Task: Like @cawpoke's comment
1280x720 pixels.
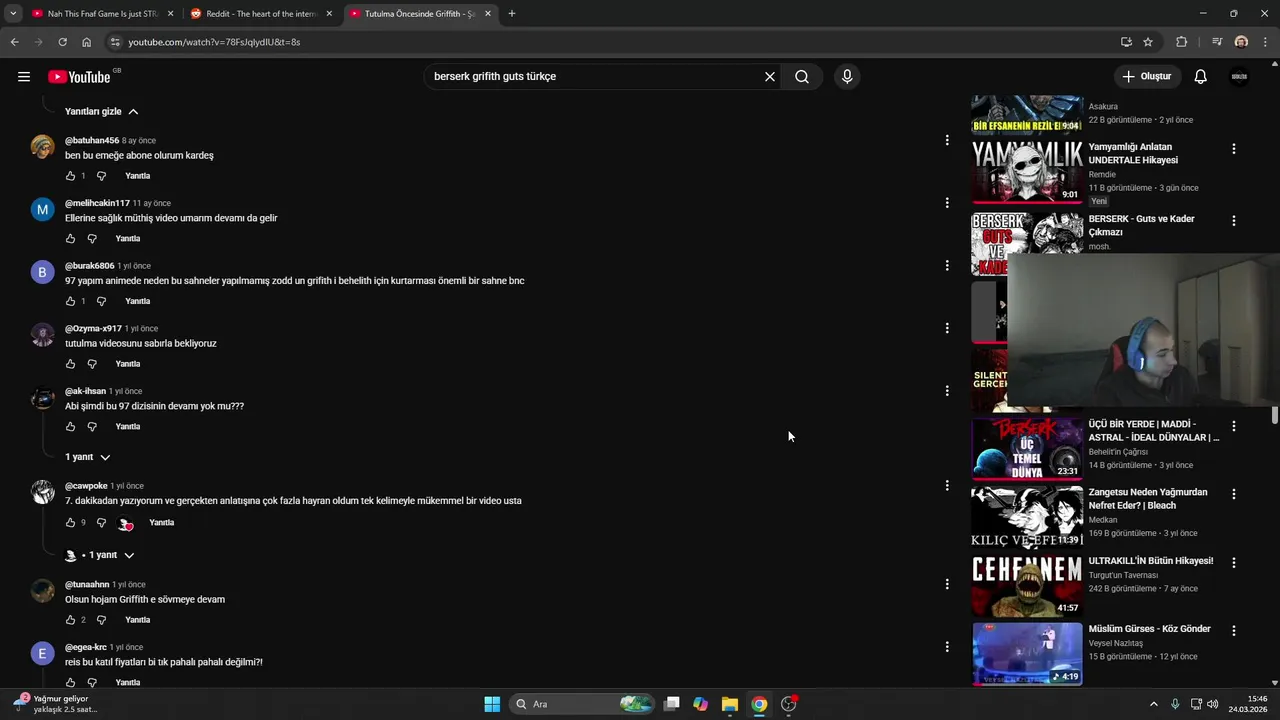Action: [70, 523]
